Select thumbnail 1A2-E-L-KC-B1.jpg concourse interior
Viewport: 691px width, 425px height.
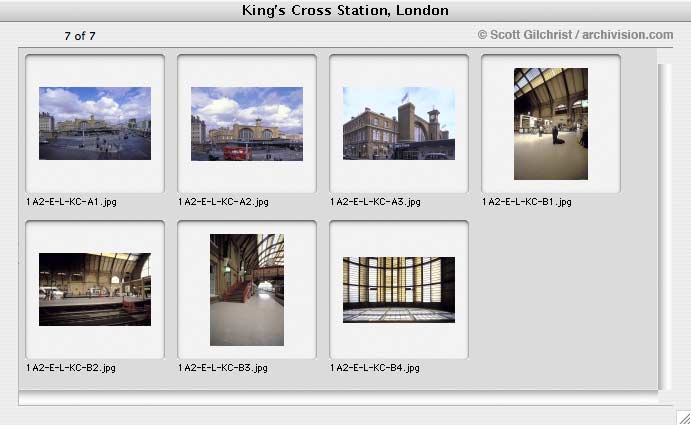pyautogui.click(x=551, y=123)
